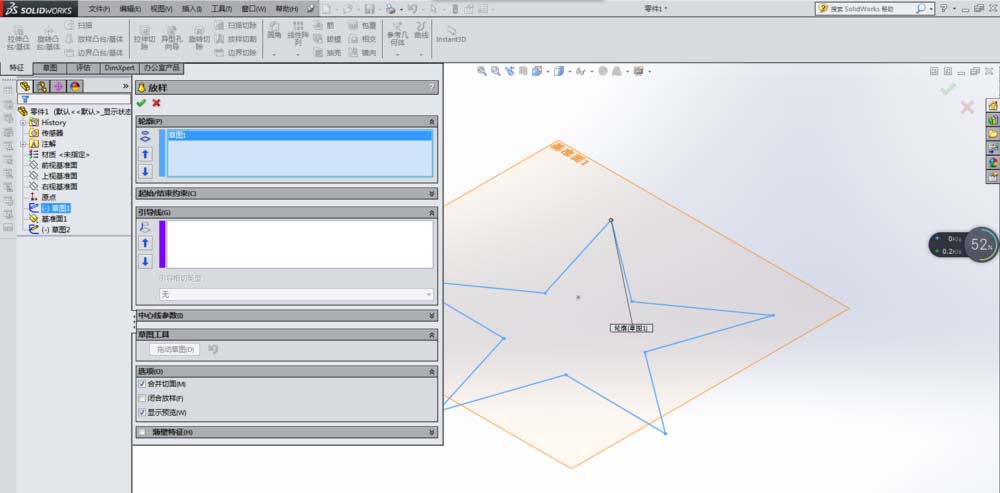Click the Previous View icon
This screenshot has width=1000, height=493.
(x=509, y=71)
